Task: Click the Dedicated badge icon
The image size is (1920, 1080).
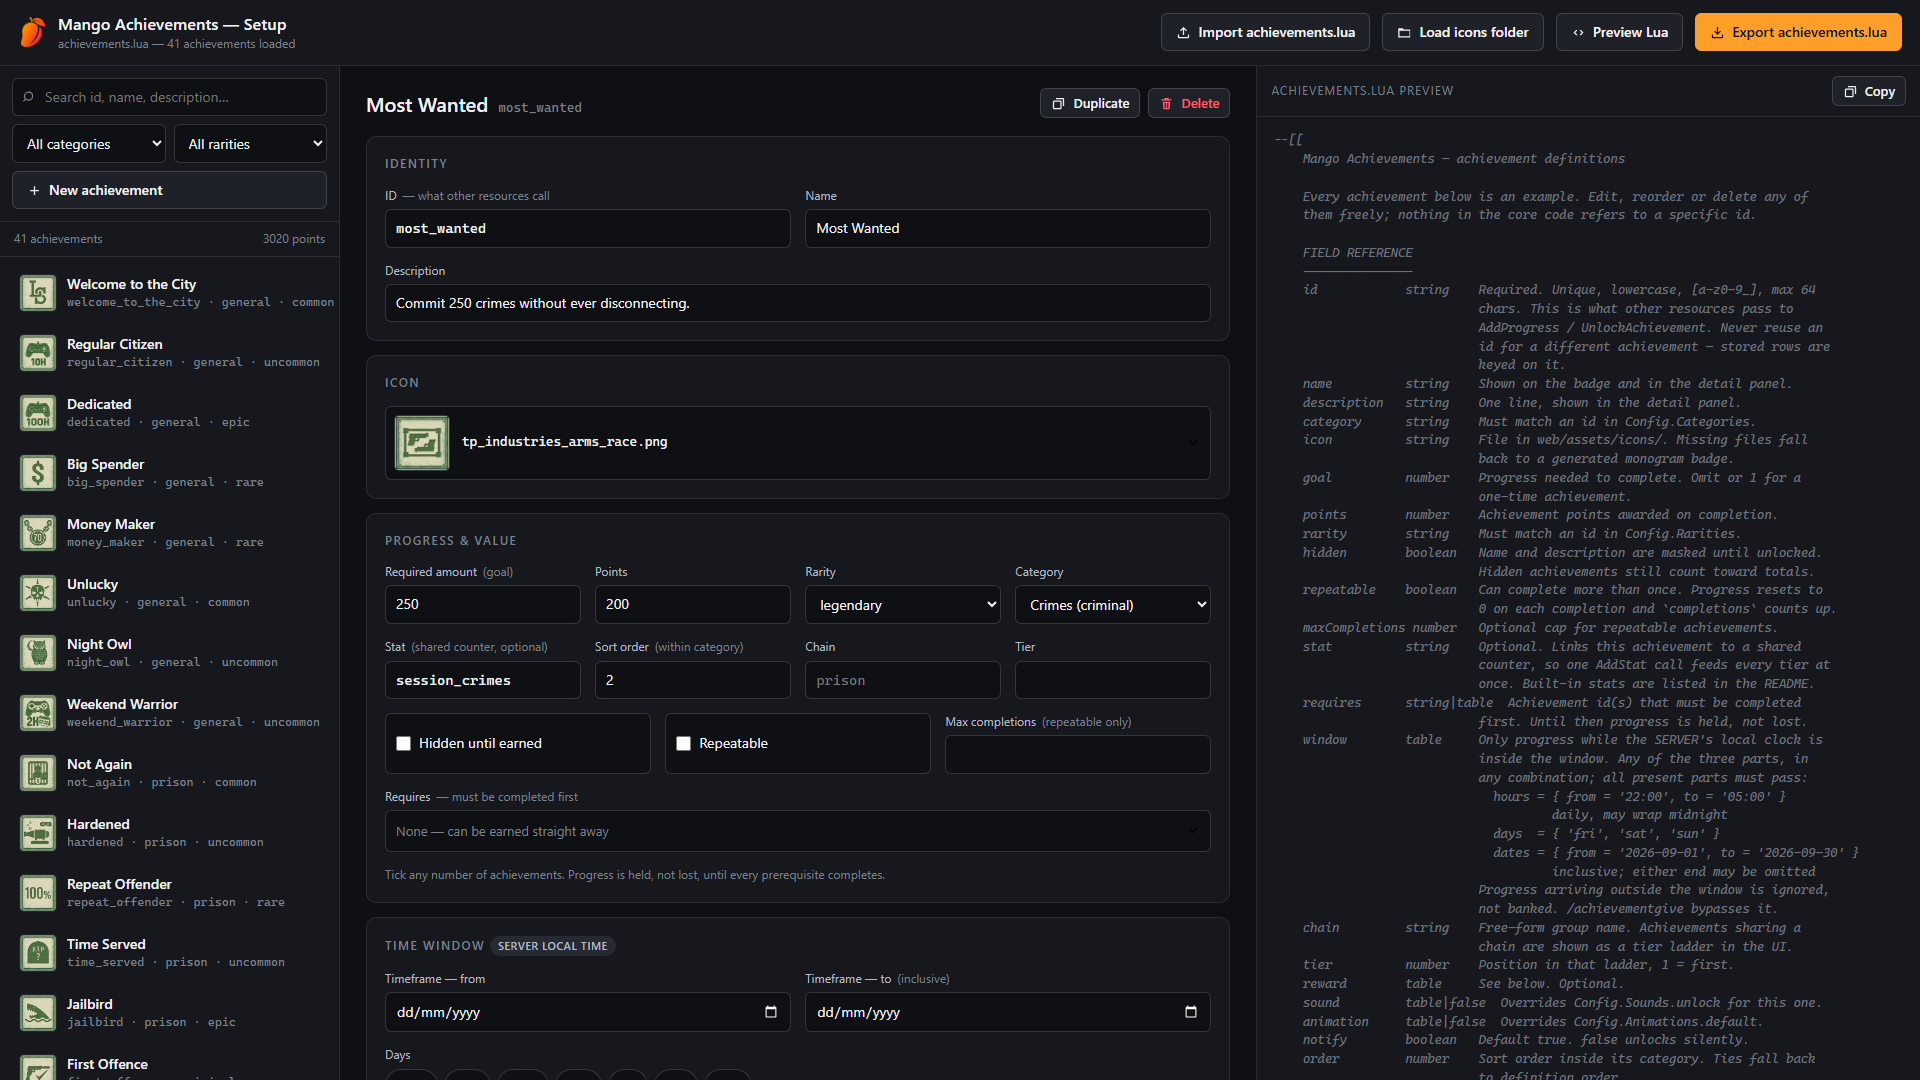Action: (x=38, y=413)
